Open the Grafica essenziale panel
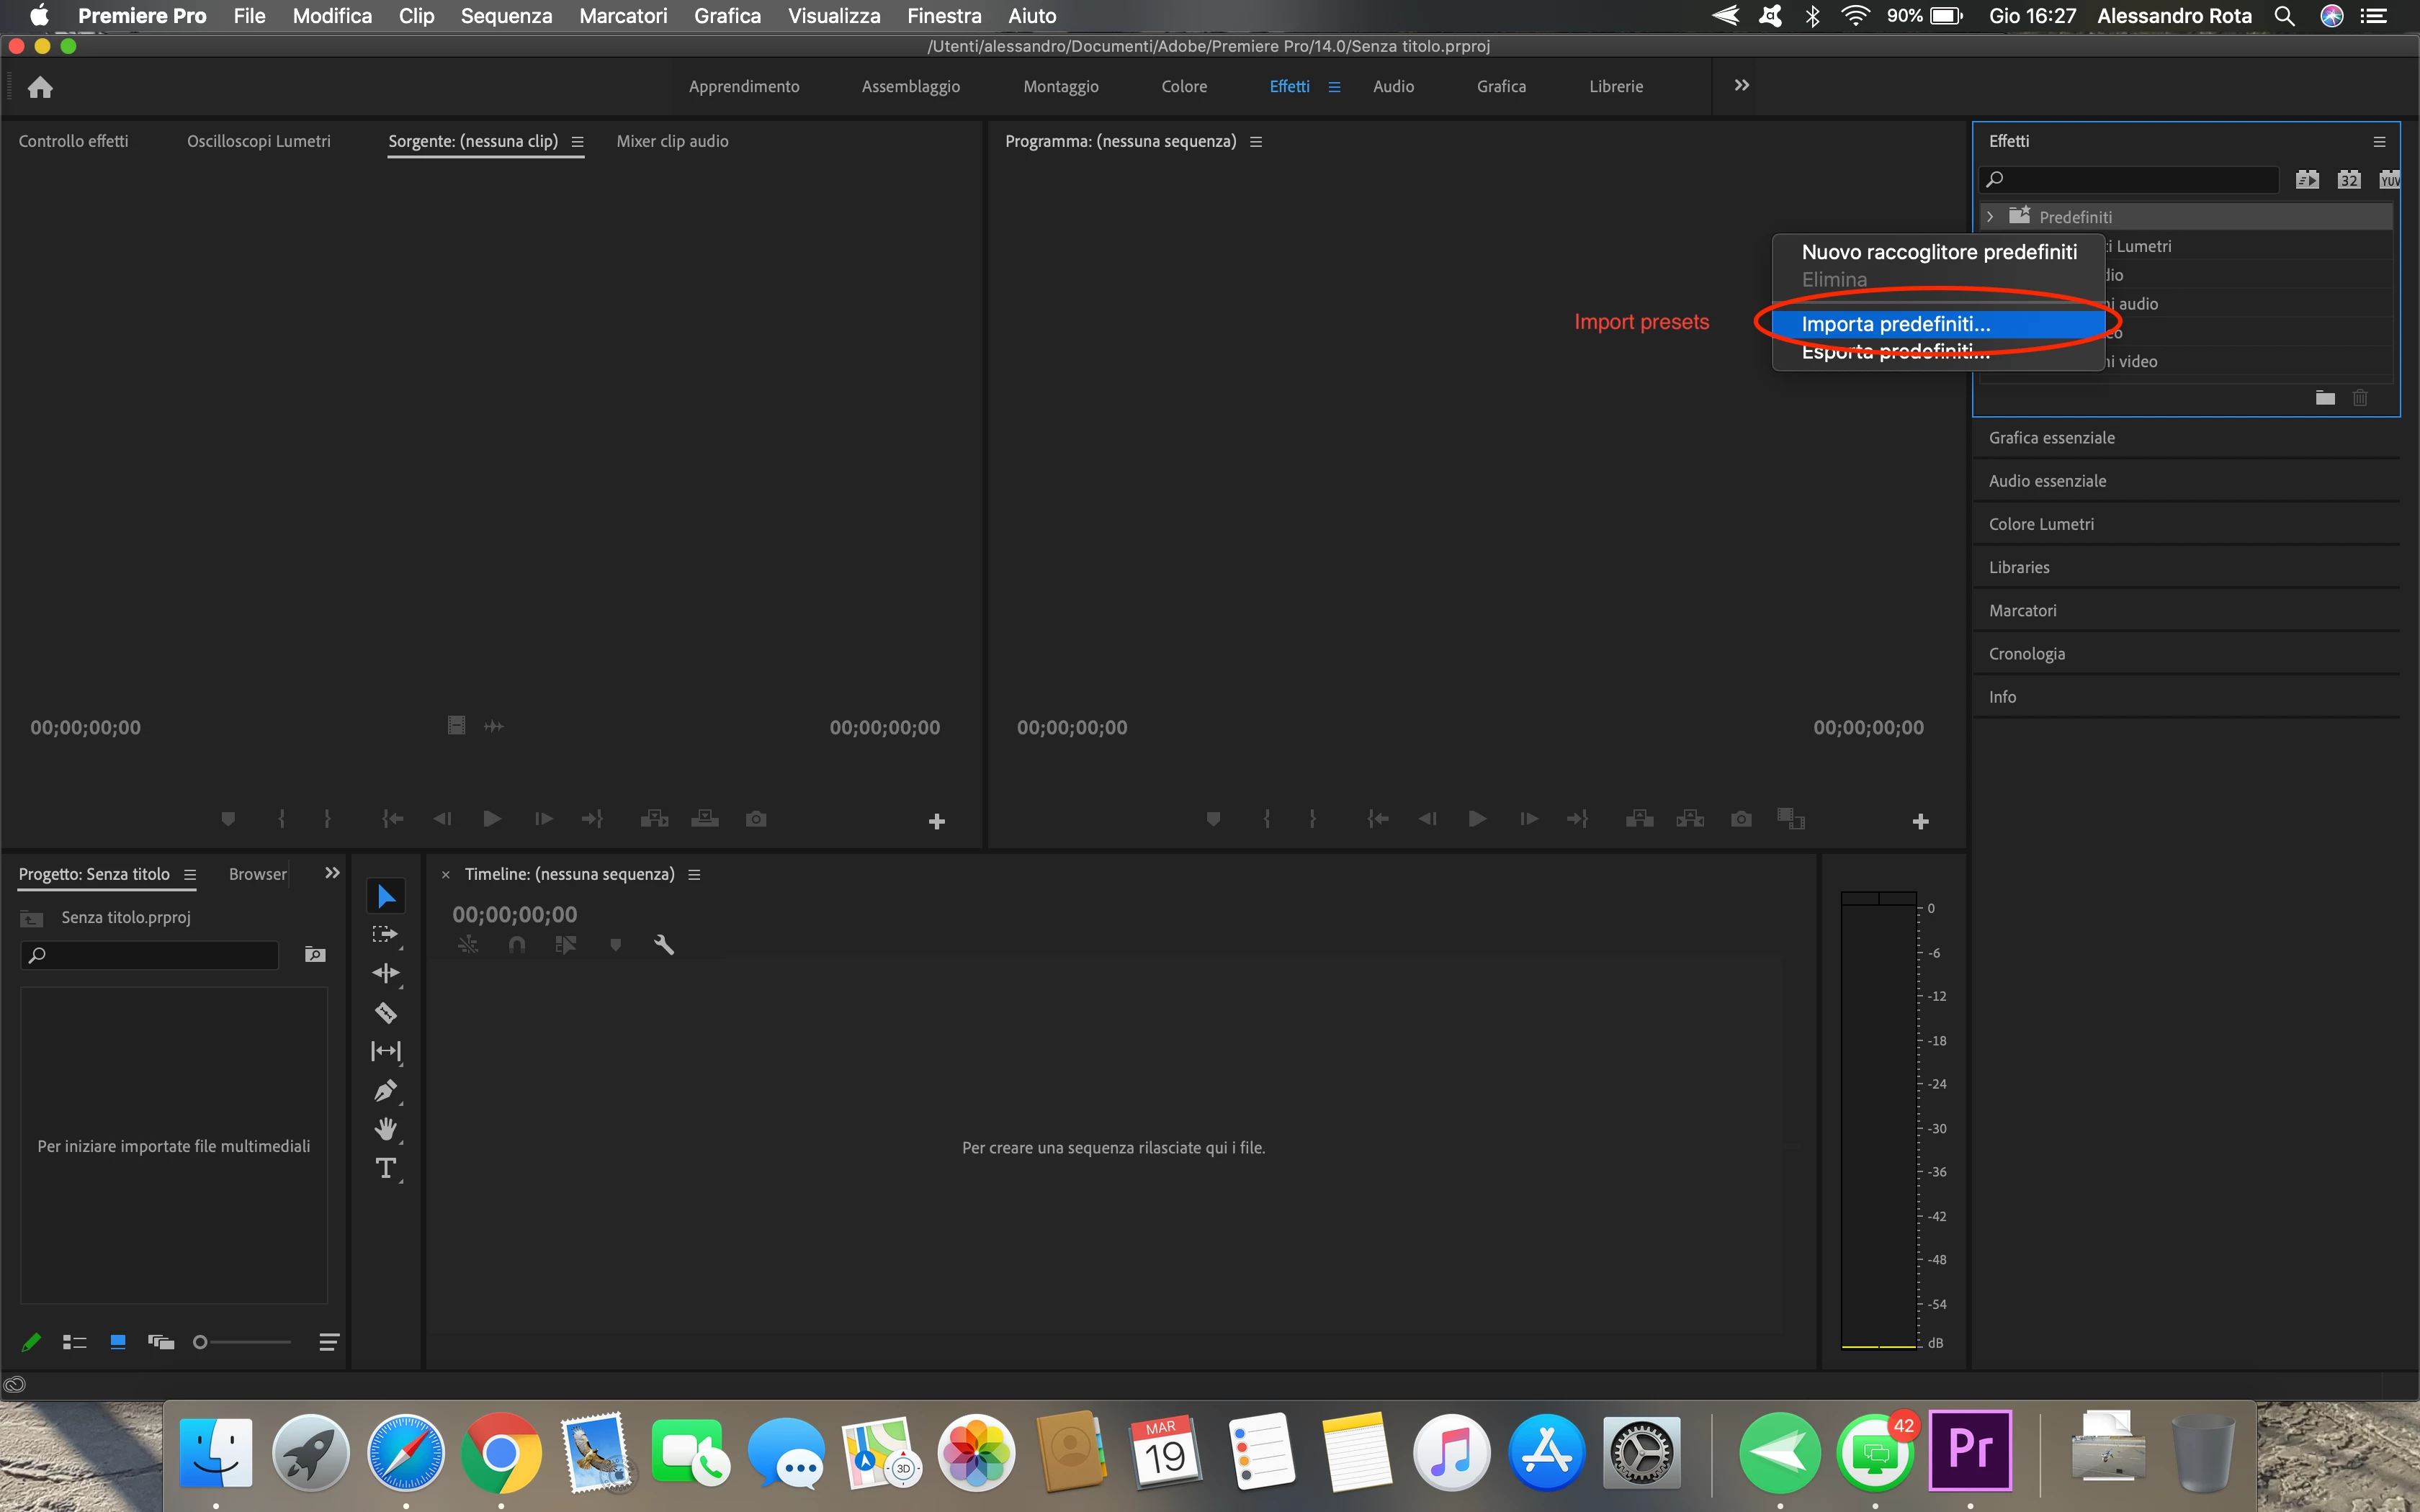The width and height of the screenshot is (2420, 1512). coord(2051,438)
